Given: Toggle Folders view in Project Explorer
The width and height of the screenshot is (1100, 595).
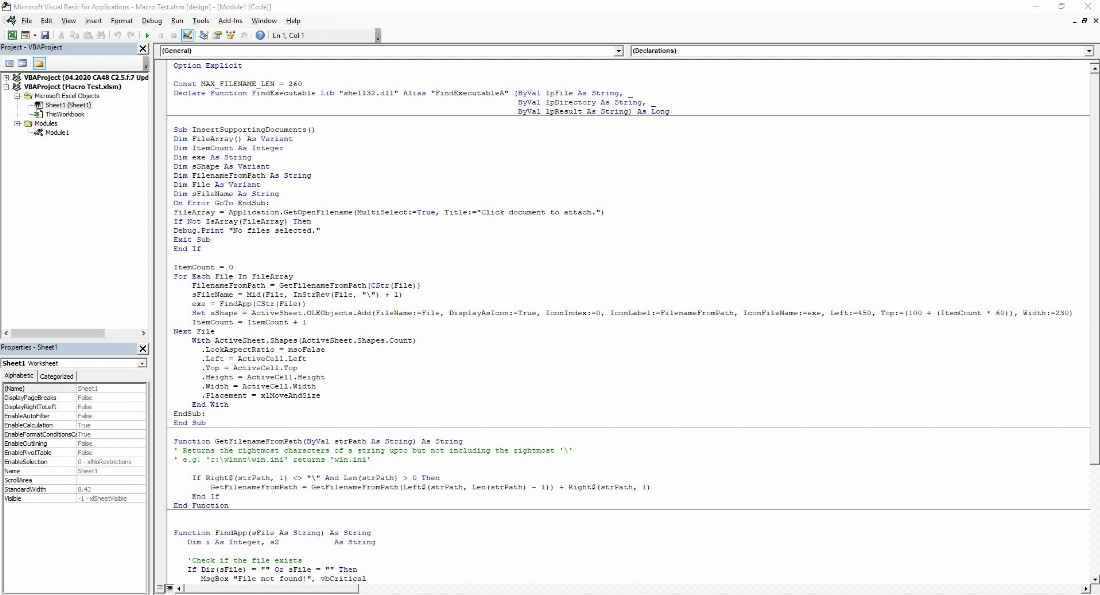Looking at the screenshot, I should (39, 63).
